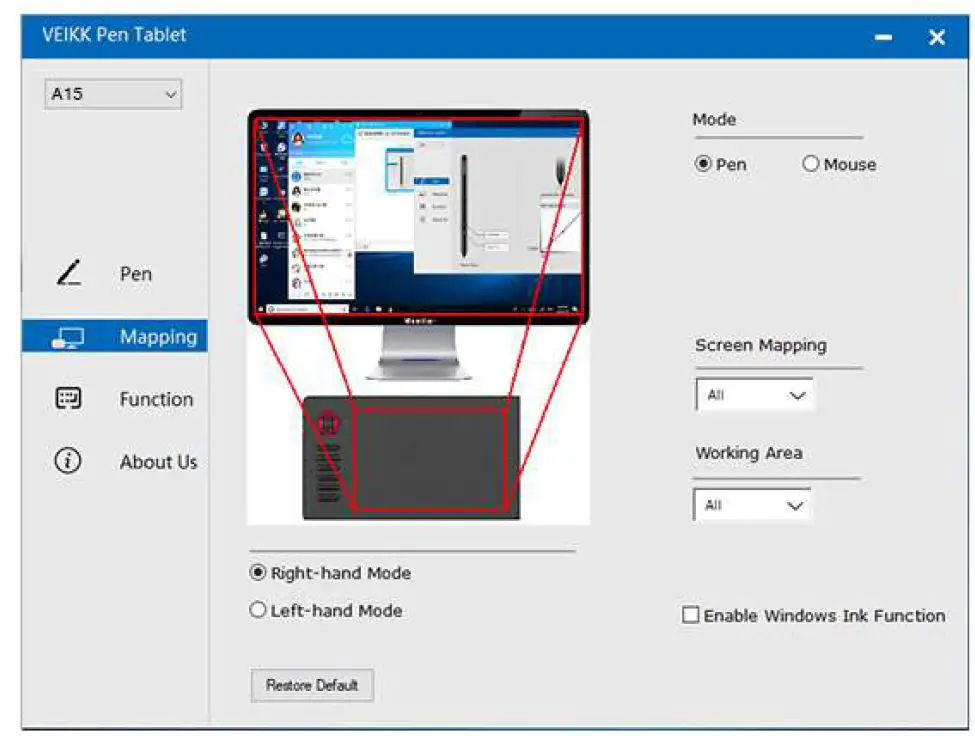Viewport: 975px width, 736px height.
Task: Click the About Us info icon
Action: tap(68, 461)
